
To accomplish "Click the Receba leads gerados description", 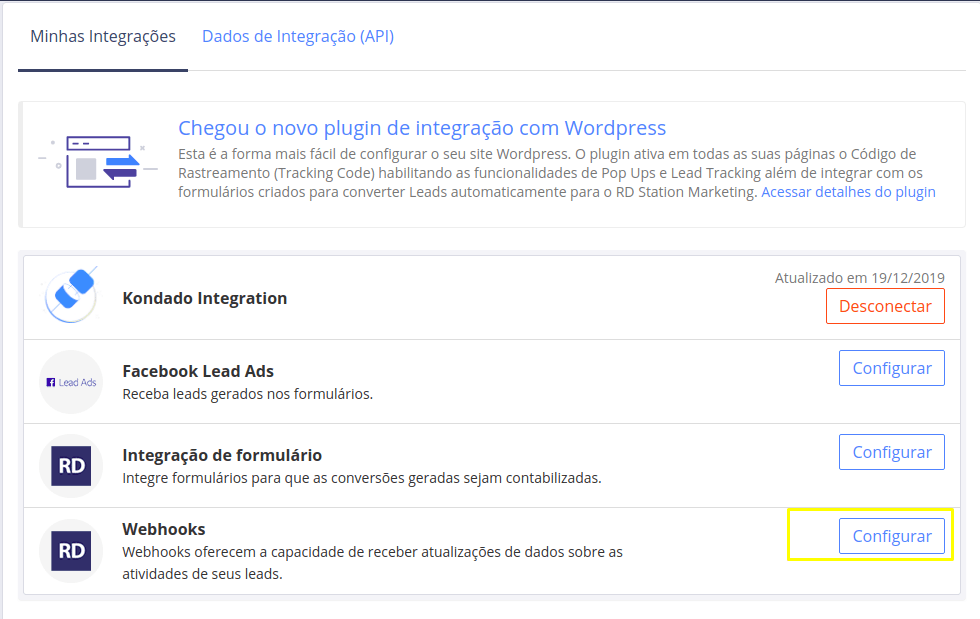I will (x=247, y=394).
